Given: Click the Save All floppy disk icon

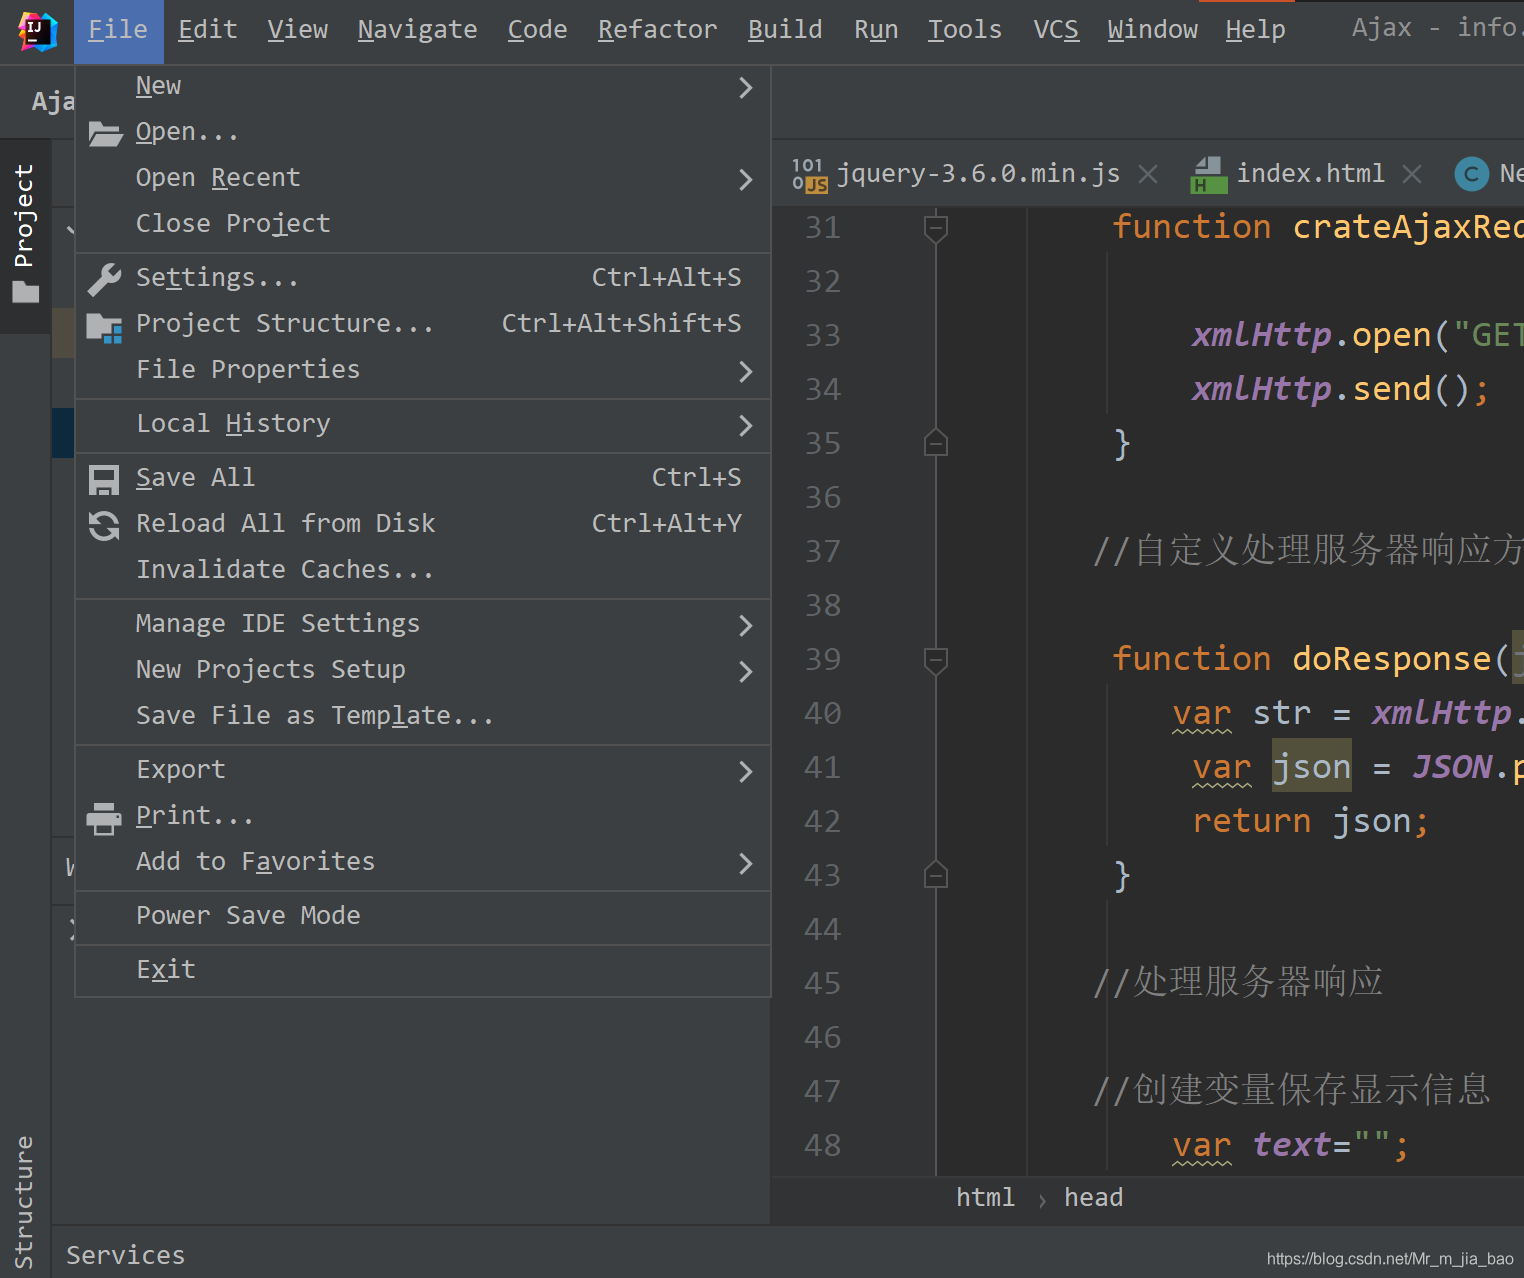Looking at the screenshot, I should click(104, 478).
